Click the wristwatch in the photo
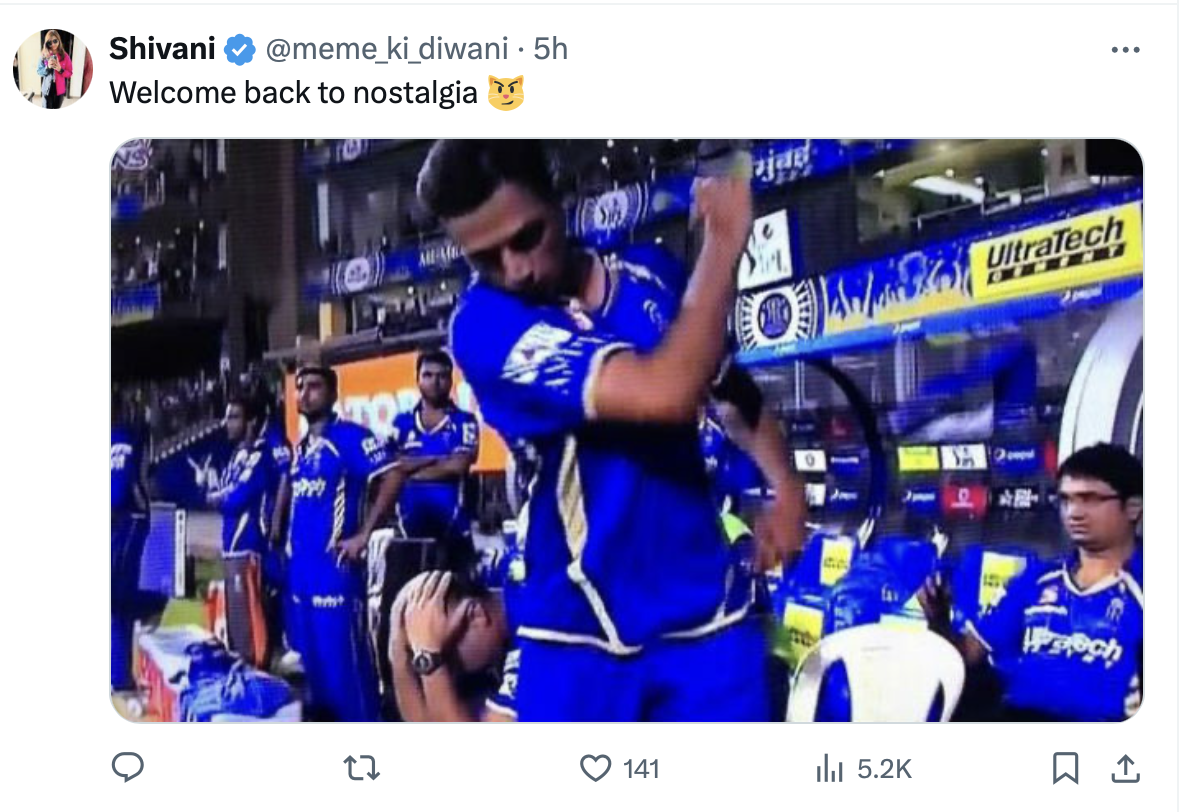1180x812 pixels. [427, 660]
